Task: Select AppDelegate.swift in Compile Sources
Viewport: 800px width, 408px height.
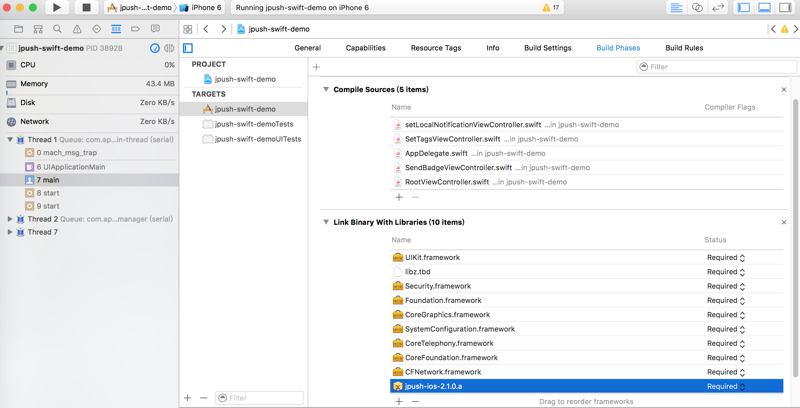Action: pos(587,153)
